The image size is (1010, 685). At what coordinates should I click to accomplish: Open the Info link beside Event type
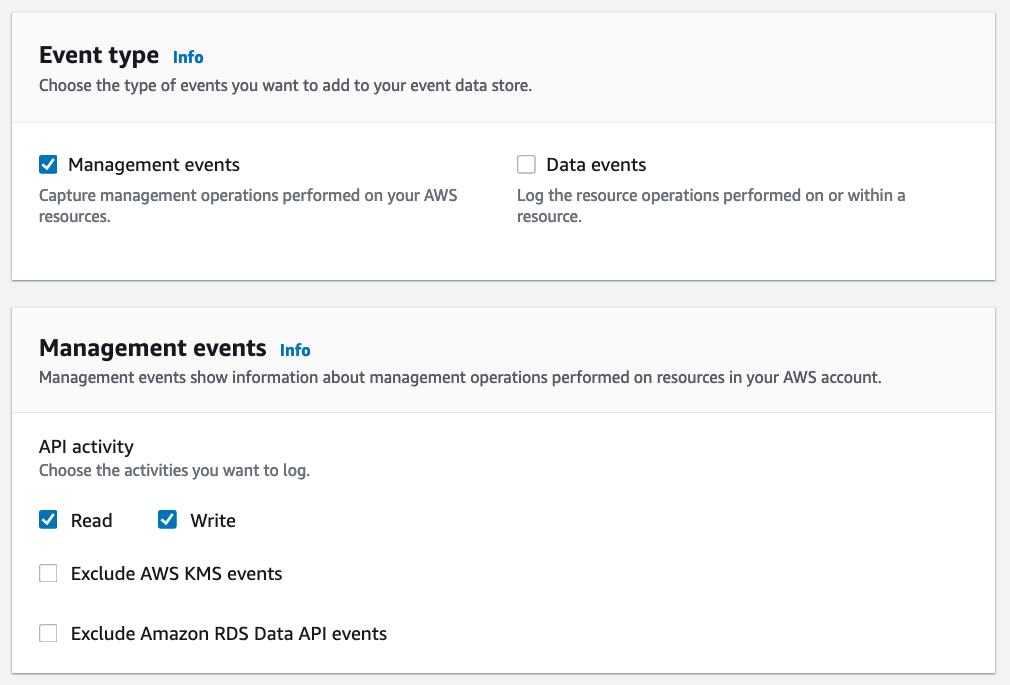[x=188, y=57]
